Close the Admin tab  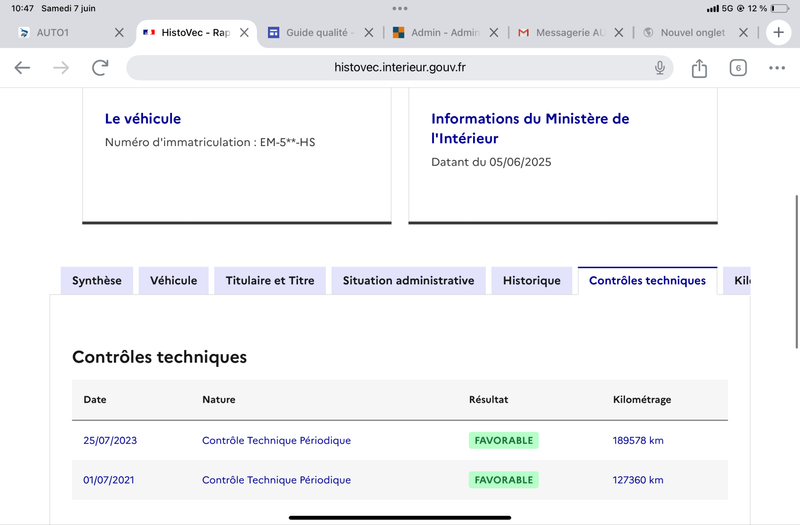[x=494, y=33]
